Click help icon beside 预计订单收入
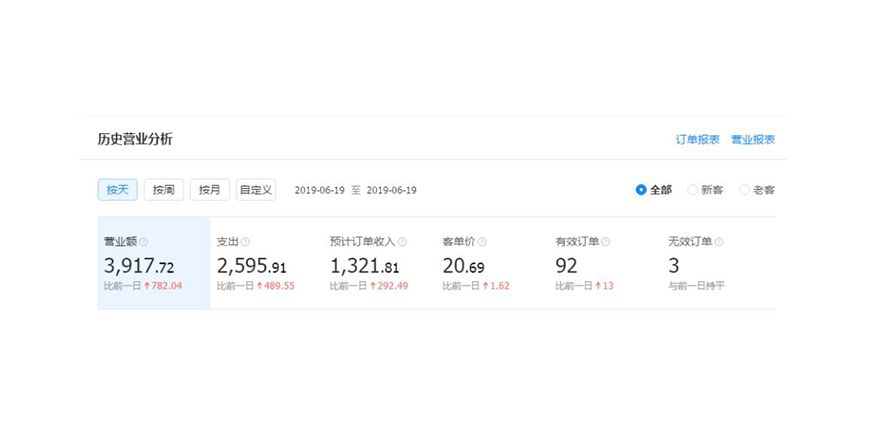This screenshot has height=431, width=869. click(402, 242)
